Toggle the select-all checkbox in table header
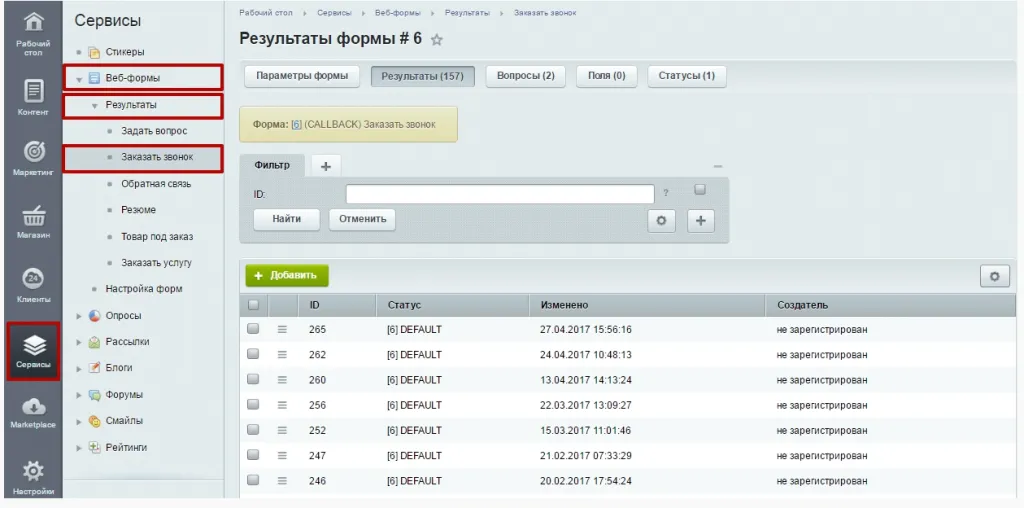Viewport: 1024px width, 508px height. pos(253,304)
